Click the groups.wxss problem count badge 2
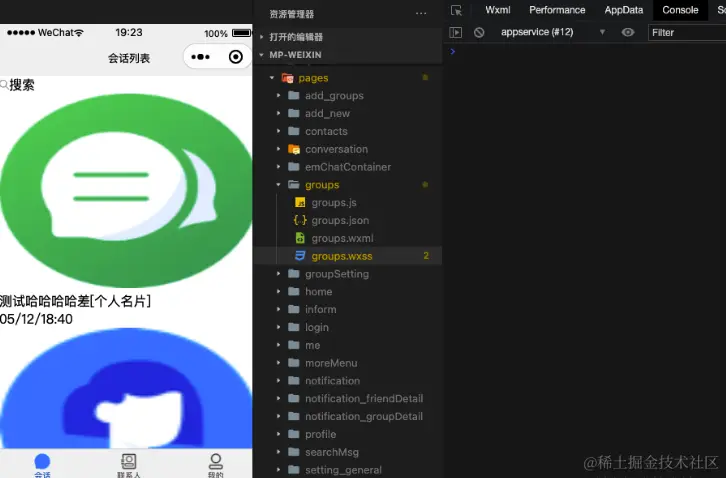Image resolution: width=726 pixels, height=478 pixels. [426, 256]
